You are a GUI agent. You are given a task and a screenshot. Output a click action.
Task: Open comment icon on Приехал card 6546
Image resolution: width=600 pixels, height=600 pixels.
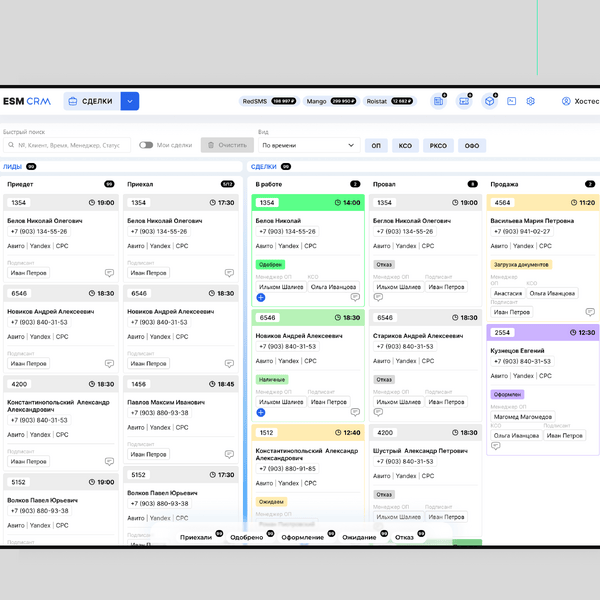[229, 364]
